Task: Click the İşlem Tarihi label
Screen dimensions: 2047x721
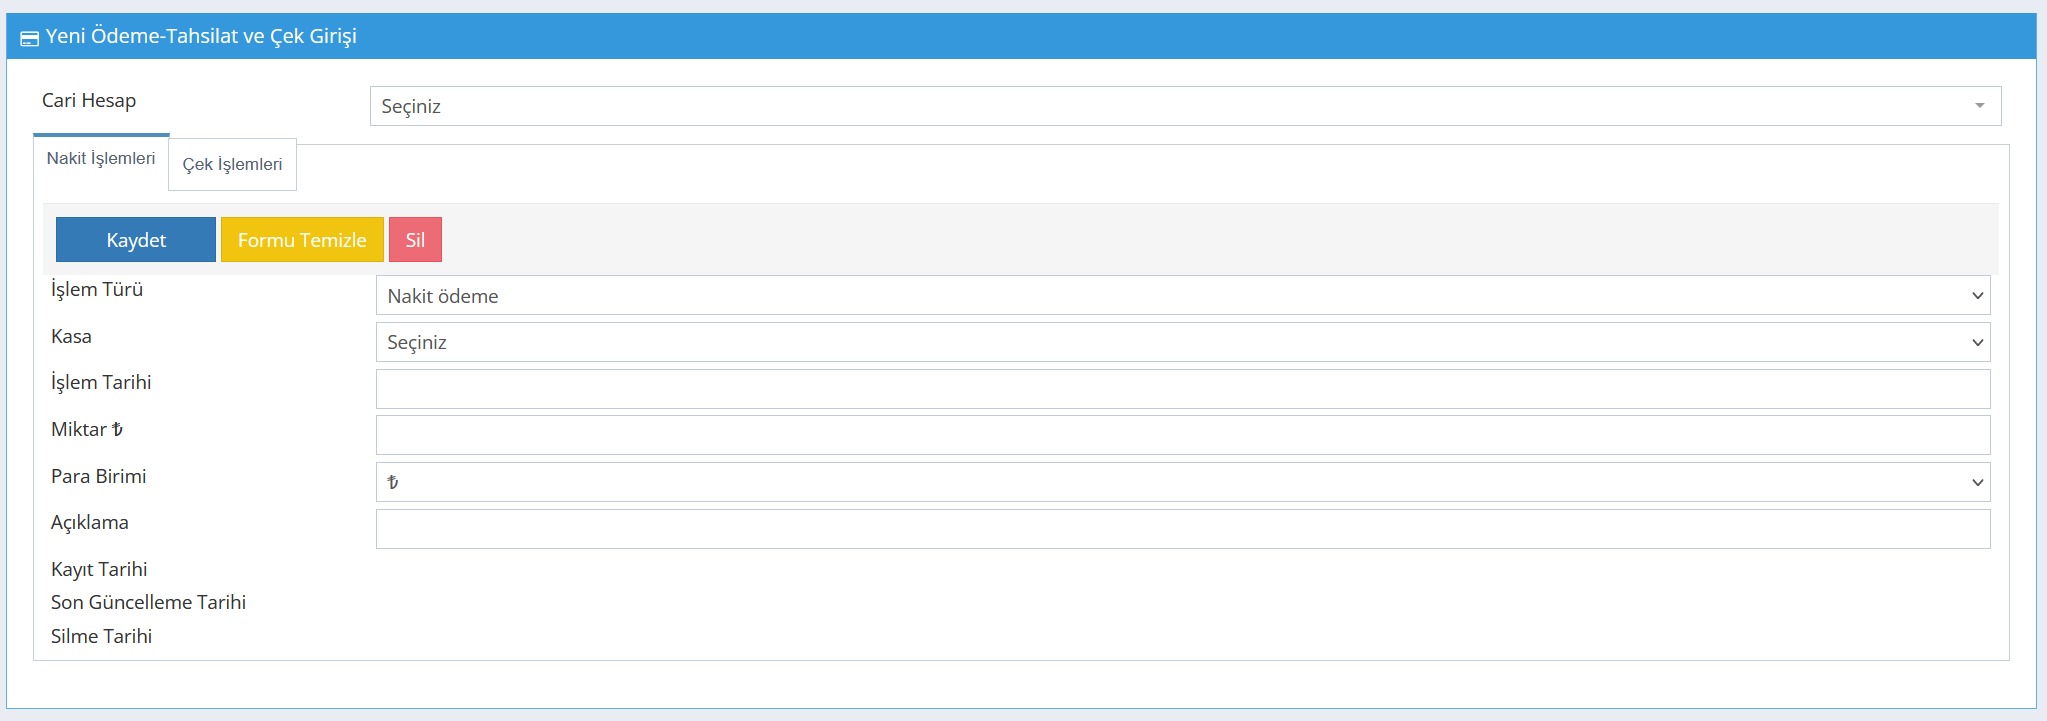Action: pyautogui.click(x=101, y=383)
